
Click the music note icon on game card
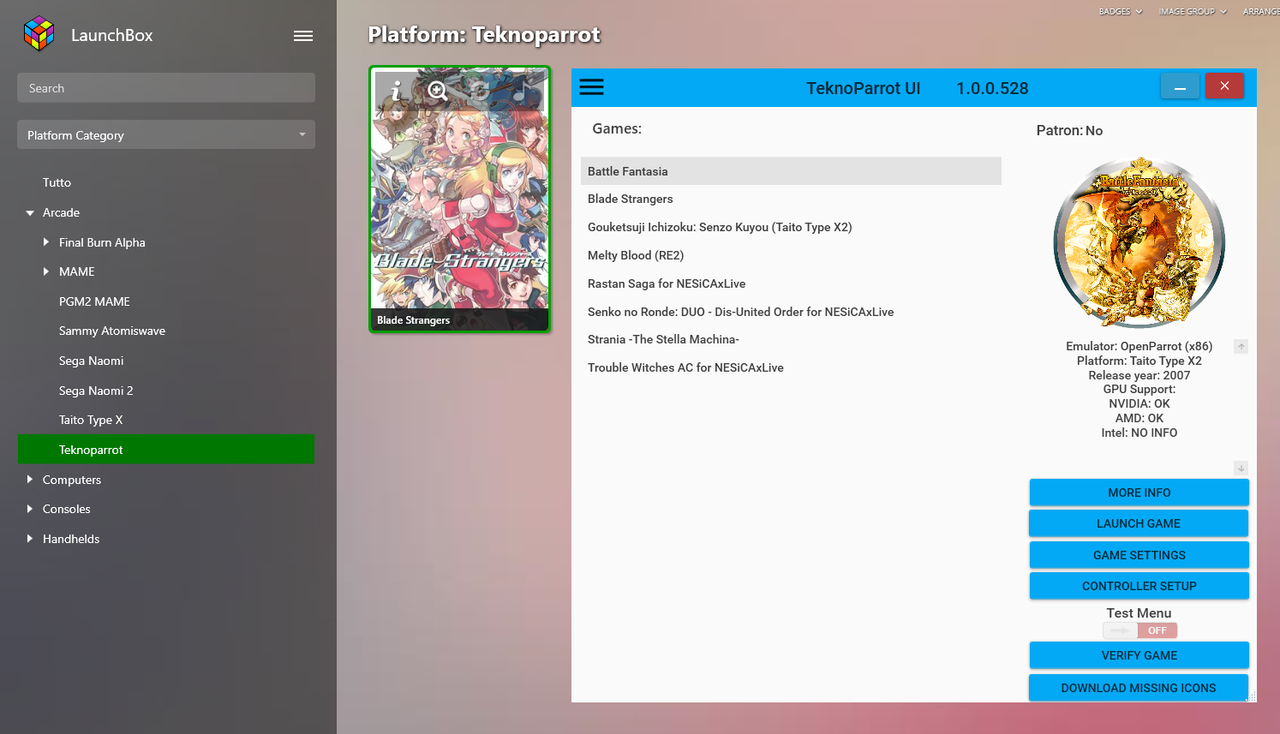[x=520, y=92]
